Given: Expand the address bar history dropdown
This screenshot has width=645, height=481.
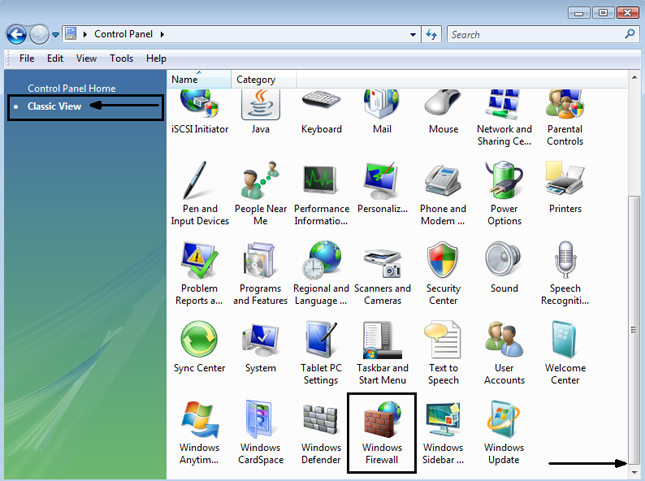Looking at the screenshot, I should 412,34.
